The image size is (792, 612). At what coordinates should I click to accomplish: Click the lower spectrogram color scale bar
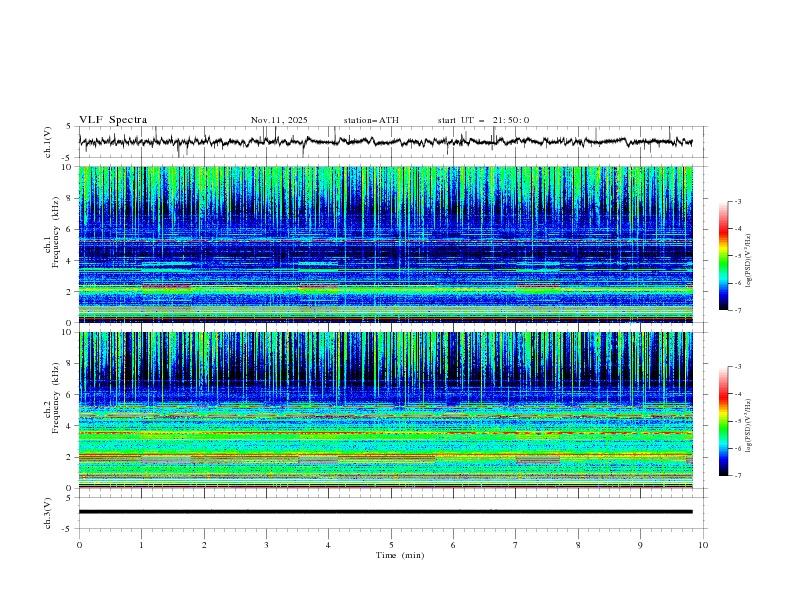click(x=723, y=421)
